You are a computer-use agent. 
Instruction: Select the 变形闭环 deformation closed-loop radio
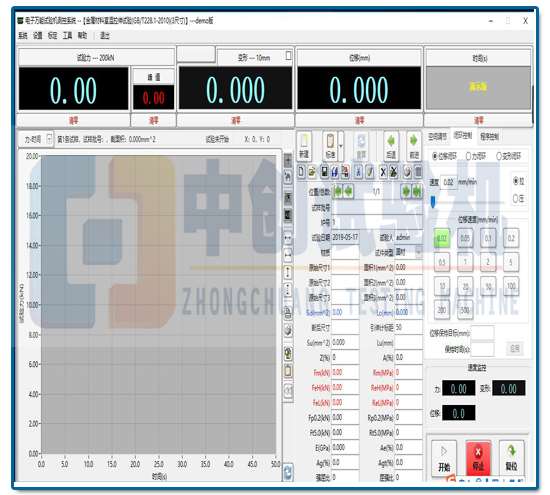pos(509,156)
